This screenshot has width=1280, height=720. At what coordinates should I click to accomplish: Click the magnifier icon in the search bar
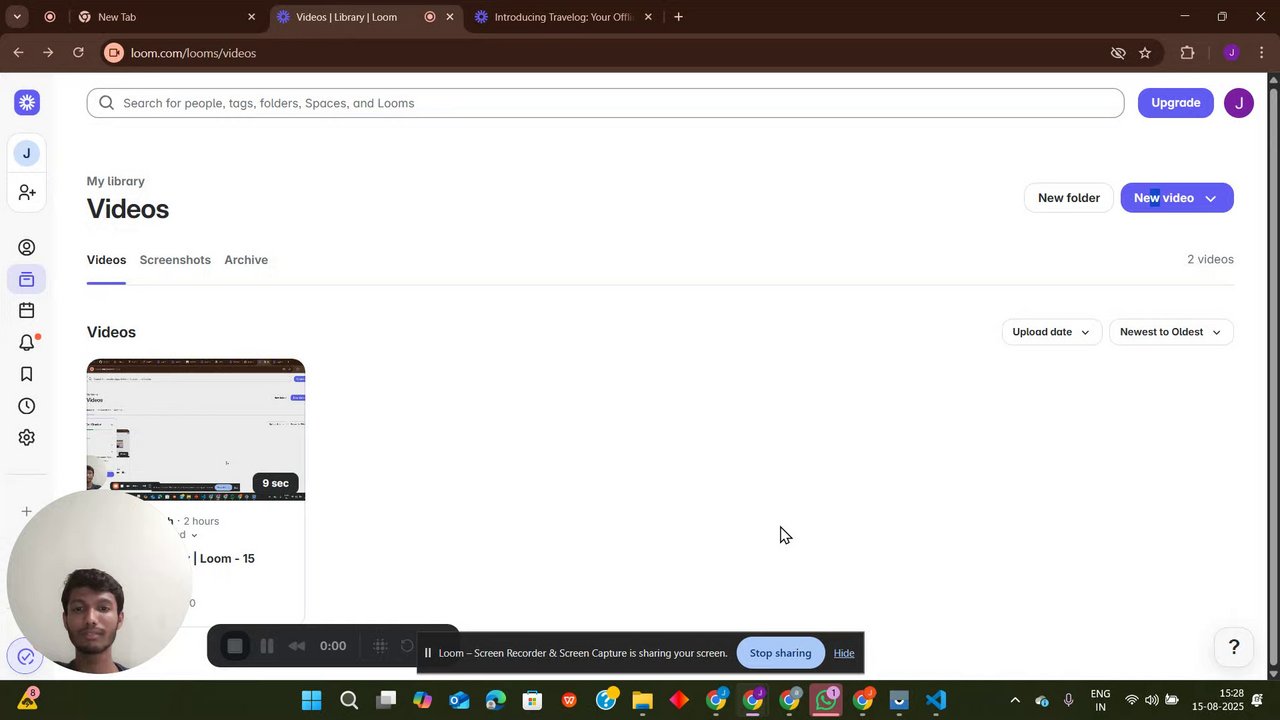107,103
